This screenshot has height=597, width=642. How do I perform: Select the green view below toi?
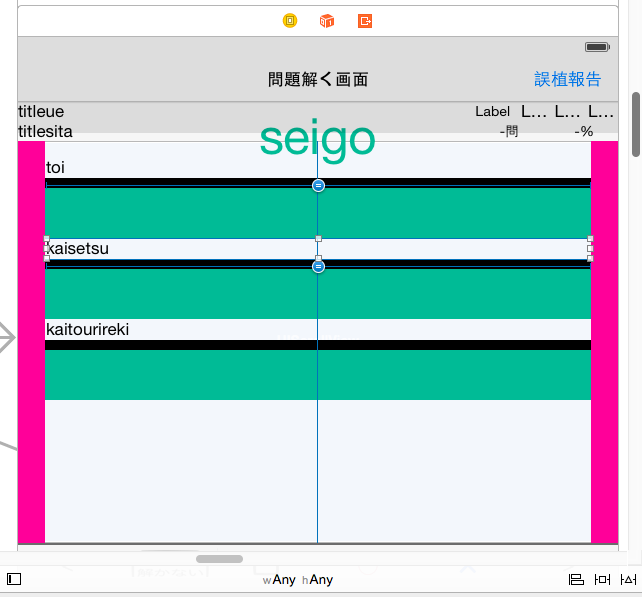coord(318,213)
